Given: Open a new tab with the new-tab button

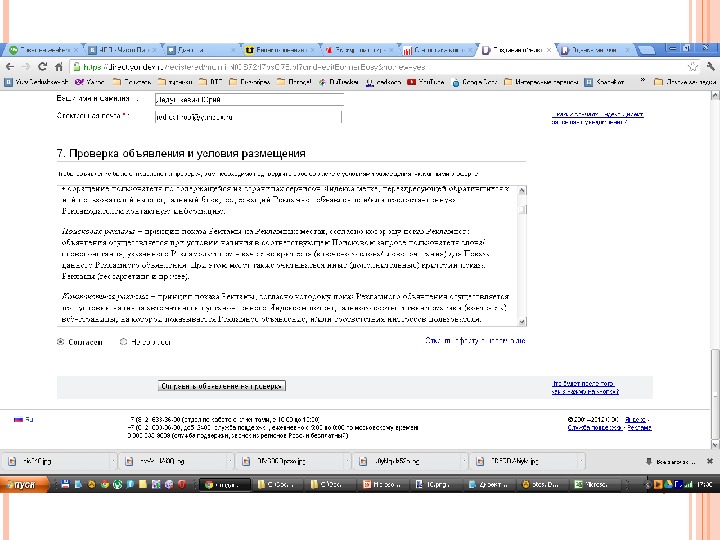Looking at the screenshot, I should 646,50.
